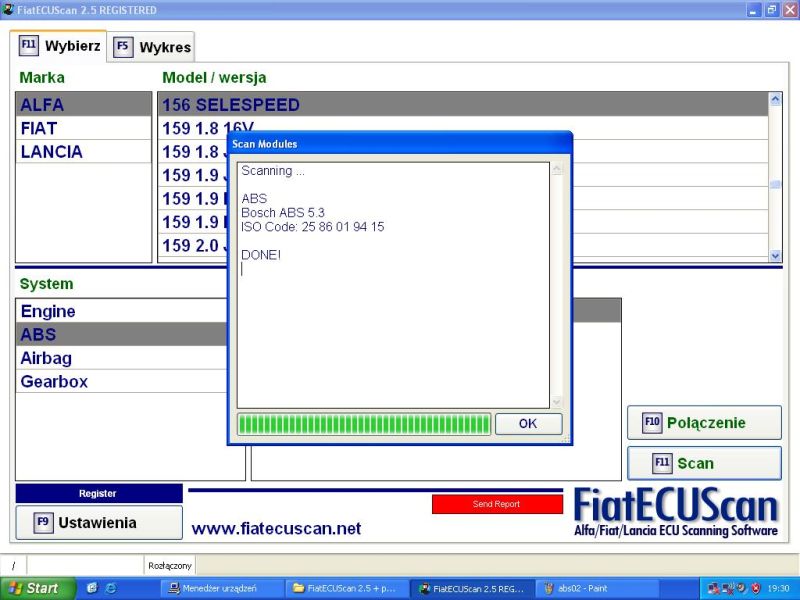
Task: Choose Gearbox in the System list
Action: tap(121, 381)
